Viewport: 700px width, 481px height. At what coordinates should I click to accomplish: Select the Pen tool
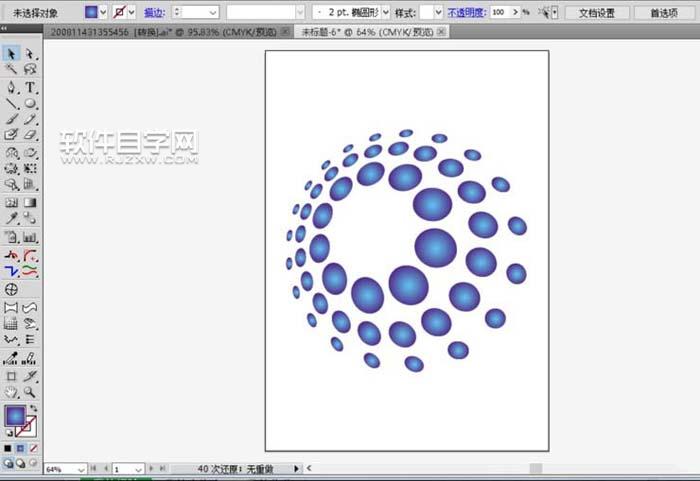(x=12, y=87)
